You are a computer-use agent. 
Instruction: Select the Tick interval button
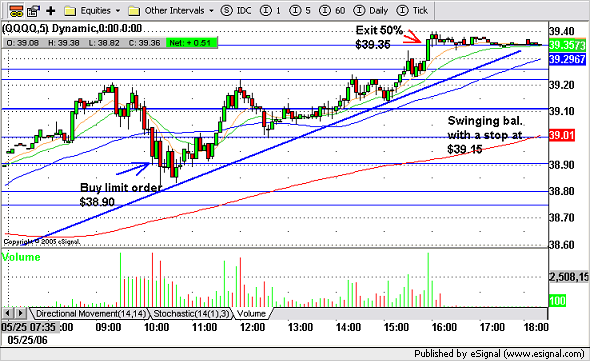tap(412, 11)
